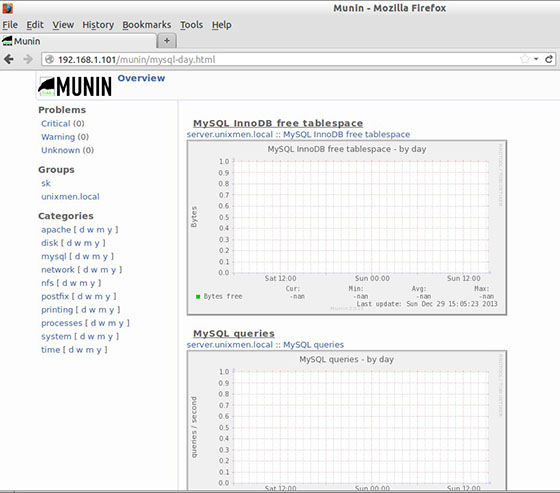
Task: Click MySQL InnoDB free tablespace breadcrumb link
Action: click(346, 134)
